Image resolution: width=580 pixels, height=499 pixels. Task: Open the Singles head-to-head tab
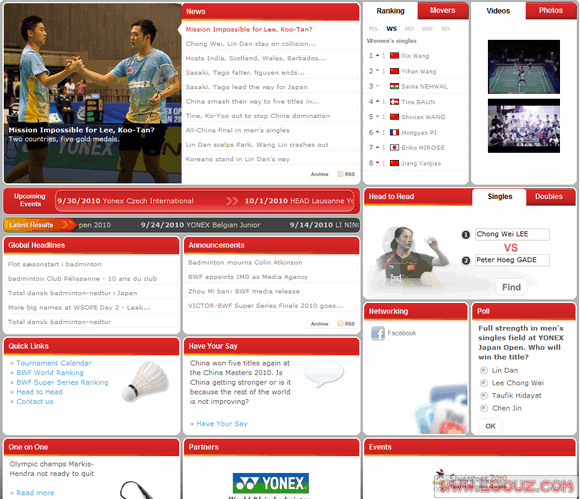click(499, 196)
